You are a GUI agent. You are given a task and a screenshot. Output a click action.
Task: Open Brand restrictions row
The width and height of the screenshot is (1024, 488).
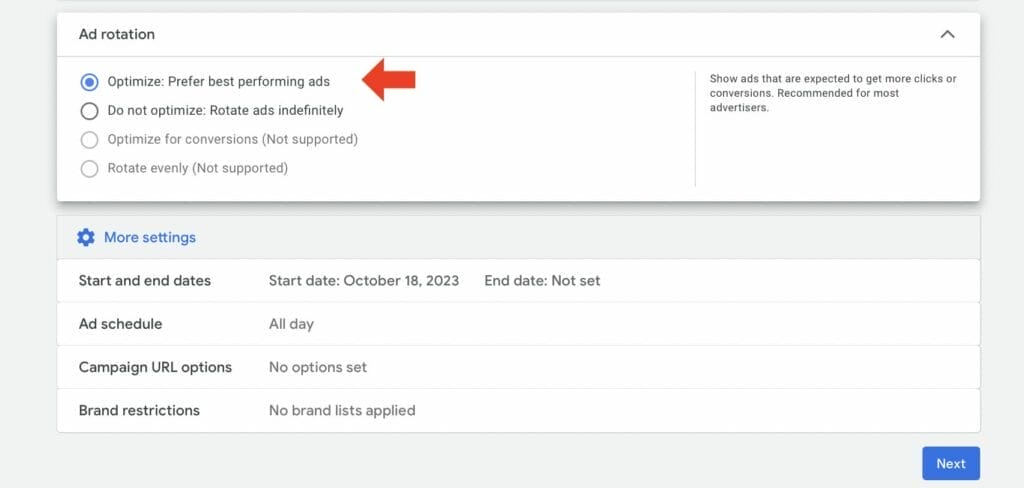pos(519,410)
